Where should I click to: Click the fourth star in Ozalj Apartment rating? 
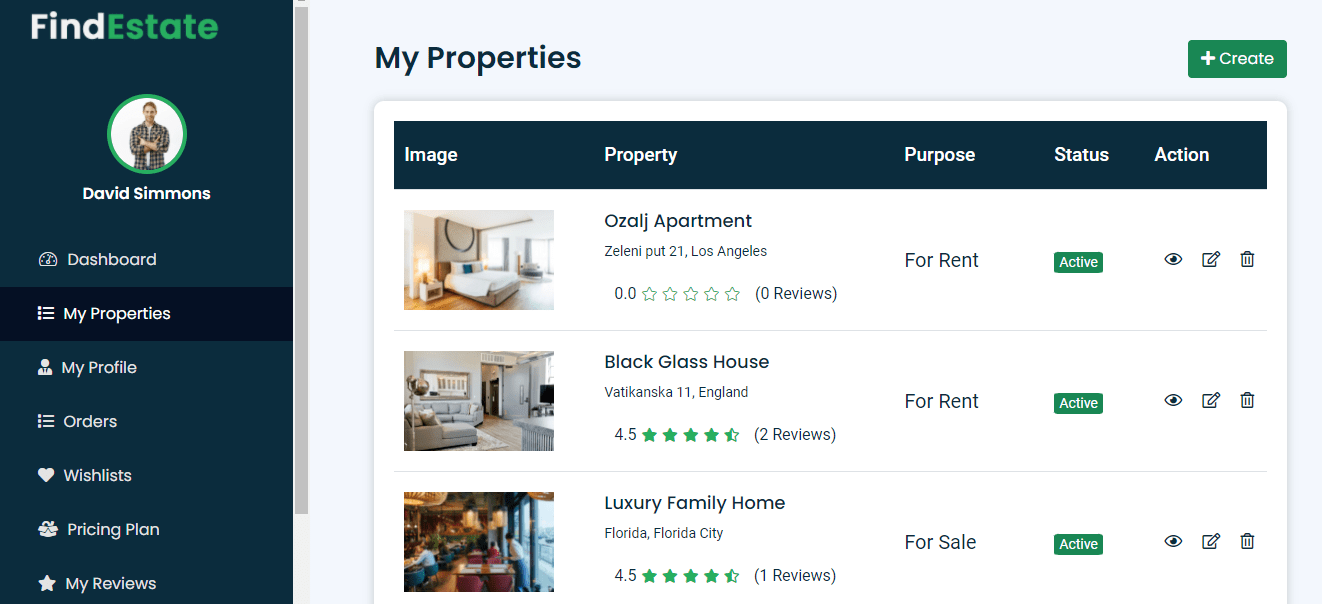[711, 293]
